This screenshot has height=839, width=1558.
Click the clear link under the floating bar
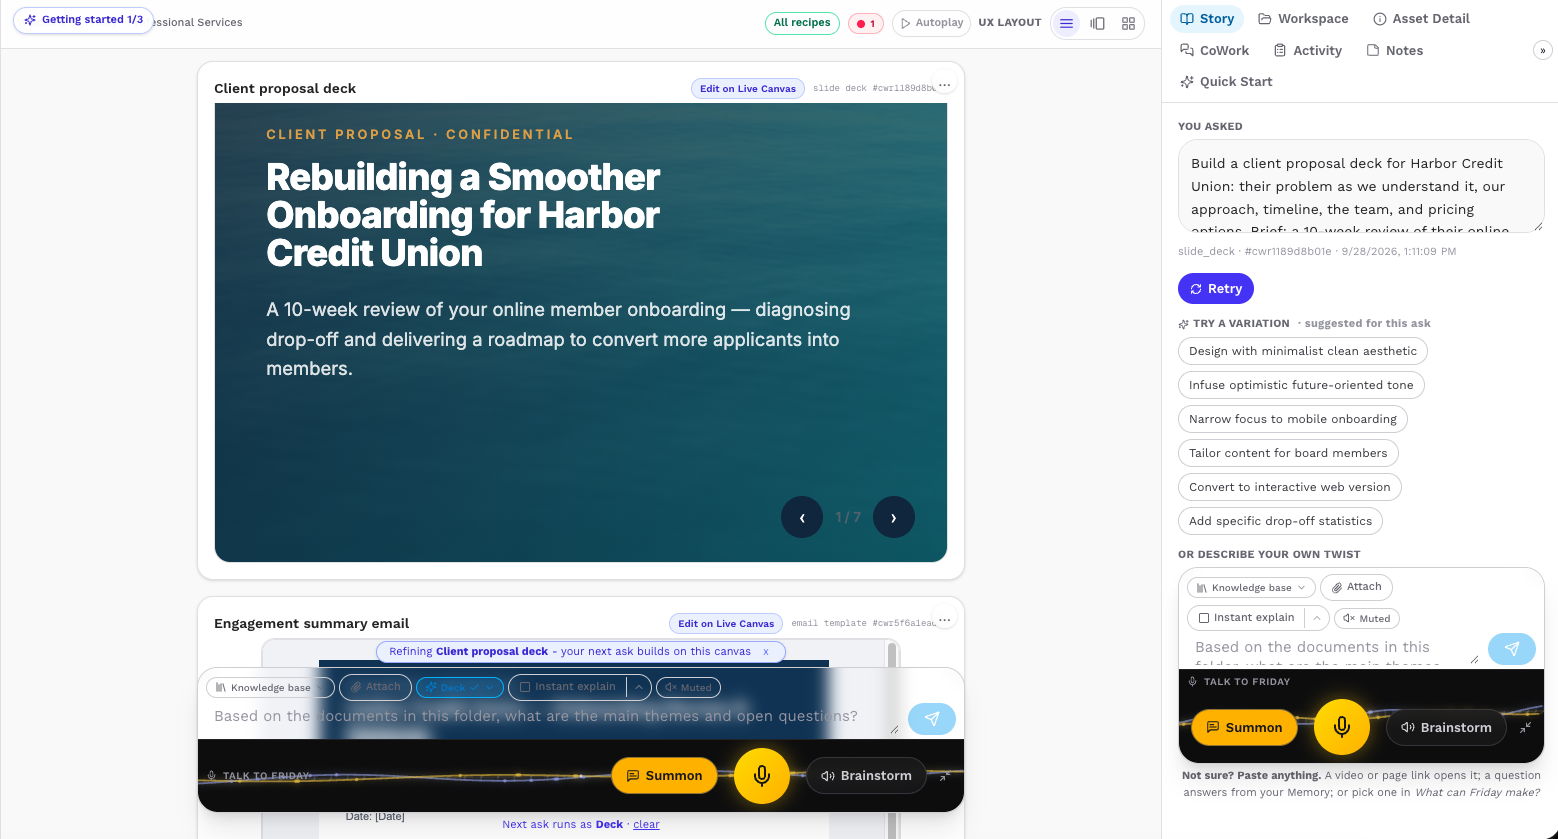(647, 824)
